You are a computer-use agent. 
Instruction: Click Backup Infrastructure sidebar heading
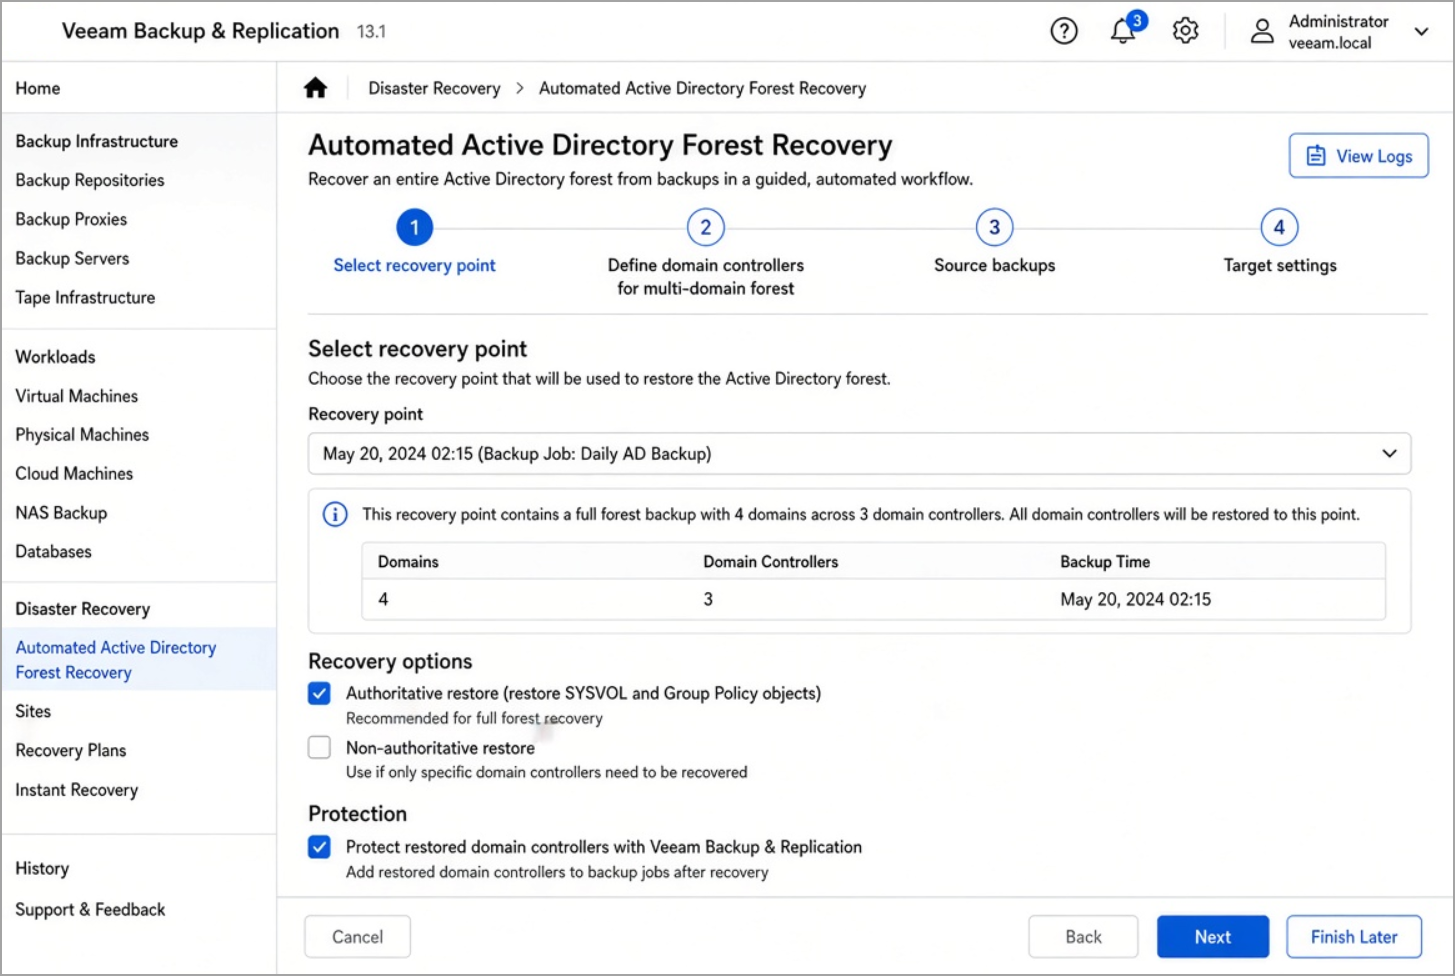[x=97, y=141]
